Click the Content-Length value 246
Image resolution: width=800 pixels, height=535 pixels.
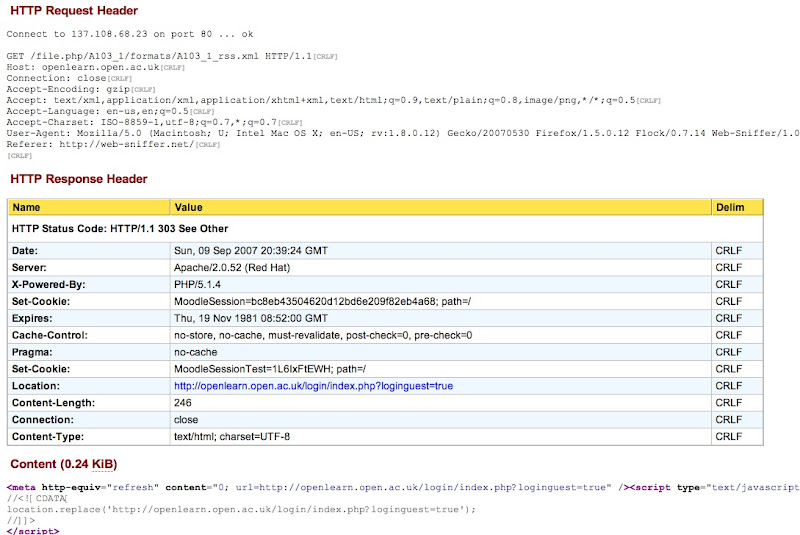coord(183,403)
